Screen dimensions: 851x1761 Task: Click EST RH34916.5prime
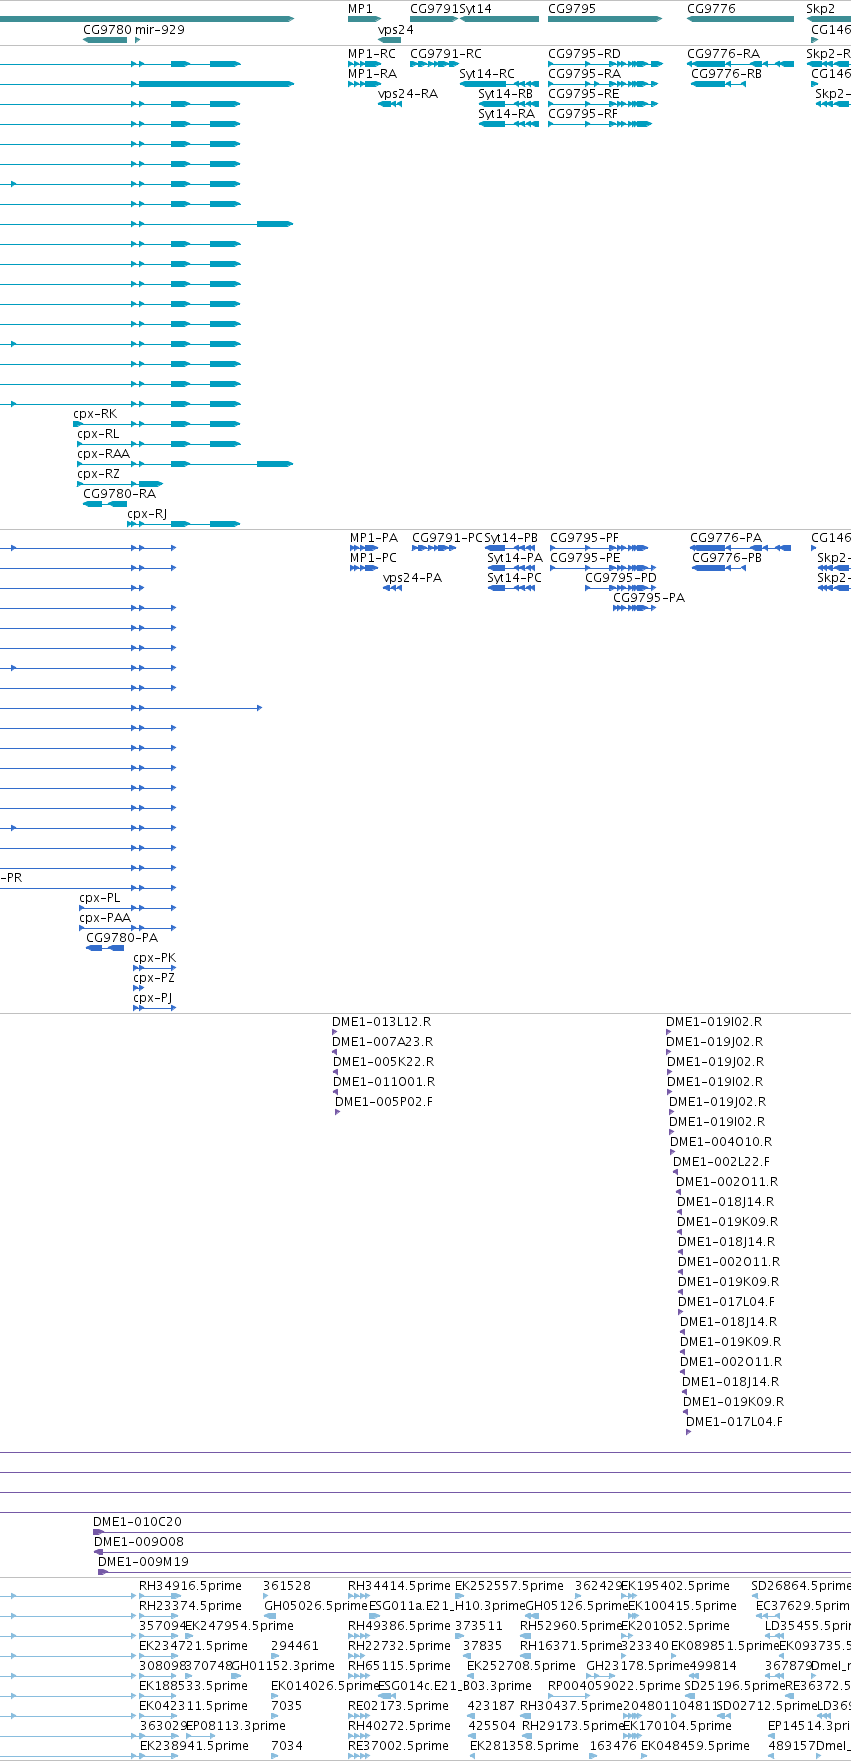(190, 1586)
